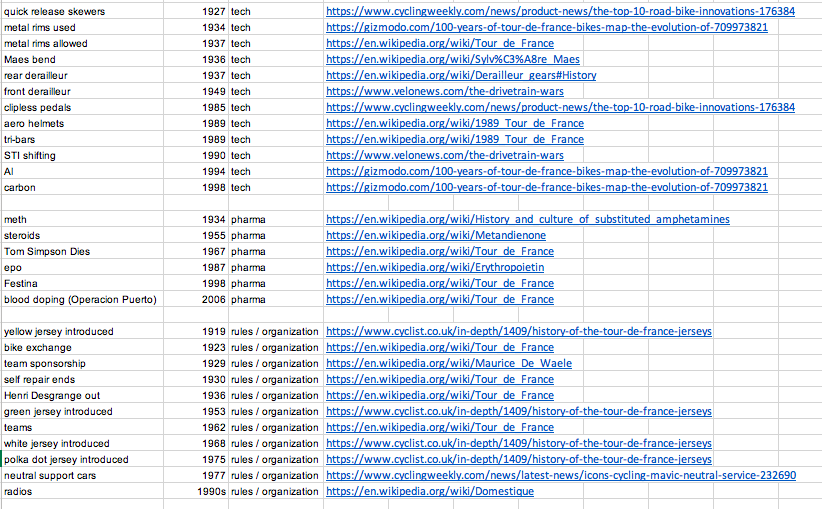The image size is (822, 509).
Task: Select the bike exchange cell
Action: [x=82, y=347]
